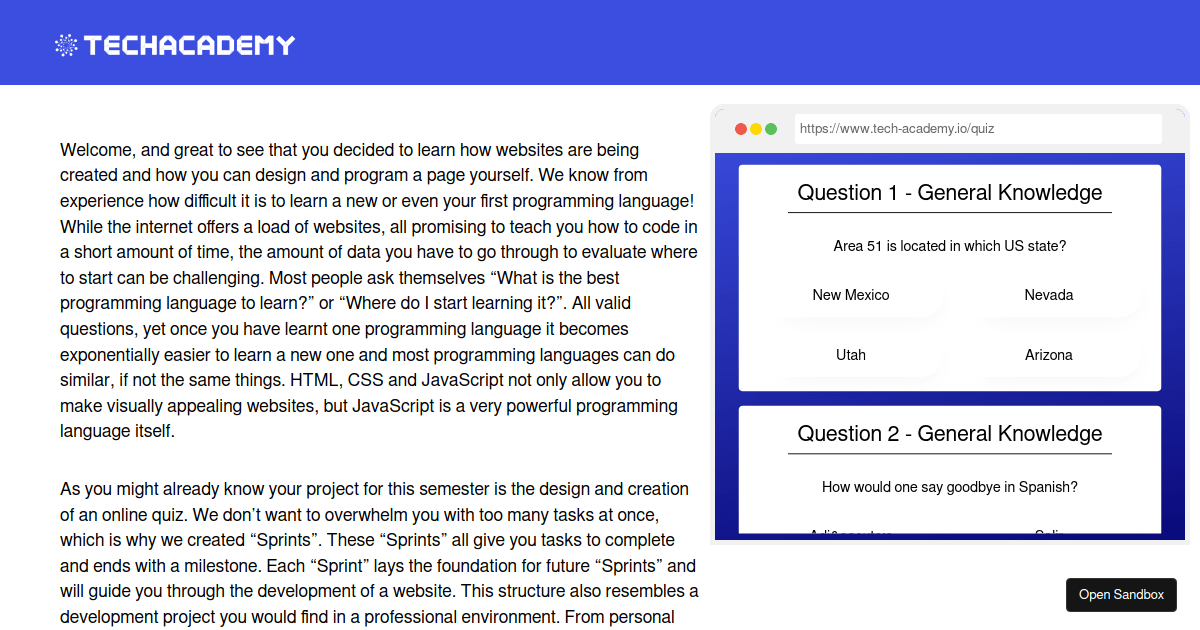Click the TechAcademy snowflake logo icon
This screenshot has width=1200, height=630.
tap(66, 43)
